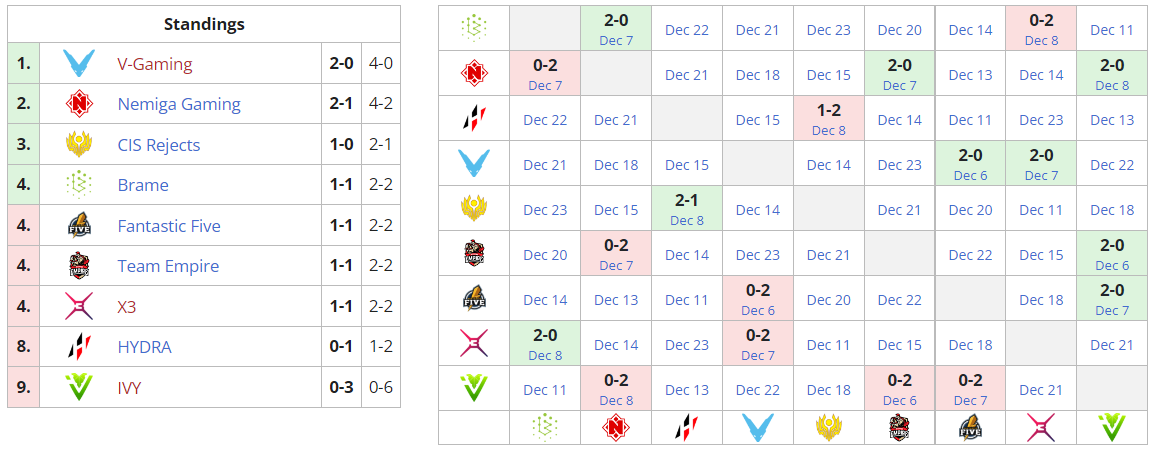
Task: Click Fantastic Five logo in crosstable bottom row
Action: coord(970,427)
